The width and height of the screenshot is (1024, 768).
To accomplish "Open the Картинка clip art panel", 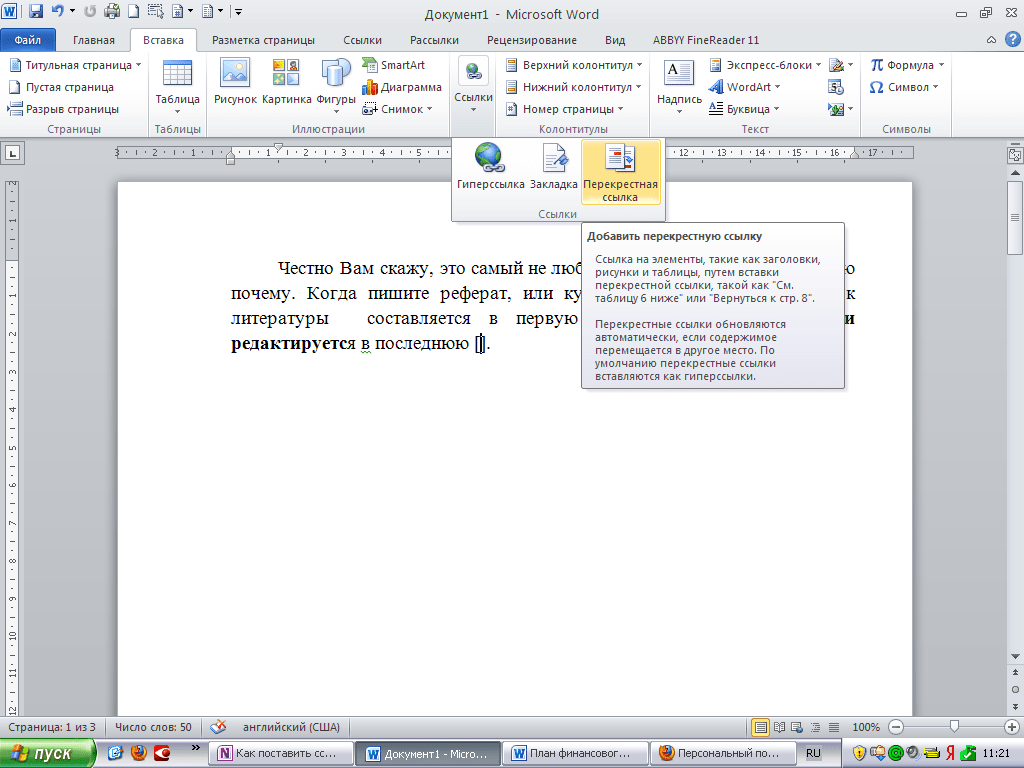I will pyautogui.click(x=286, y=82).
